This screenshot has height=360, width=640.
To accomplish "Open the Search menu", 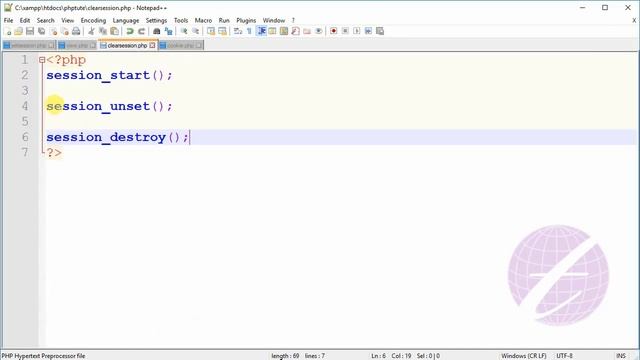I will pyautogui.click(x=45, y=20).
